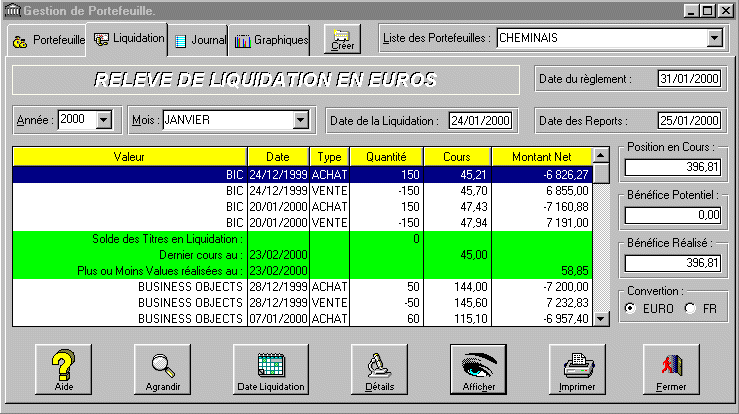Click the Valeur column header
Image resolution: width=739 pixels, height=414 pixels.
(130, 157)
